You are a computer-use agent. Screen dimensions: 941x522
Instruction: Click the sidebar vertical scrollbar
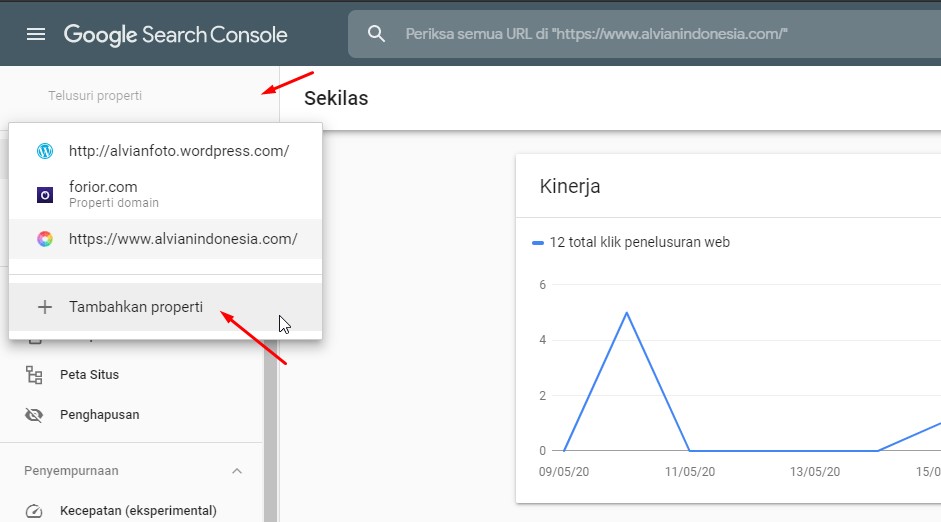pyautogui.click(x=271, y=430)
